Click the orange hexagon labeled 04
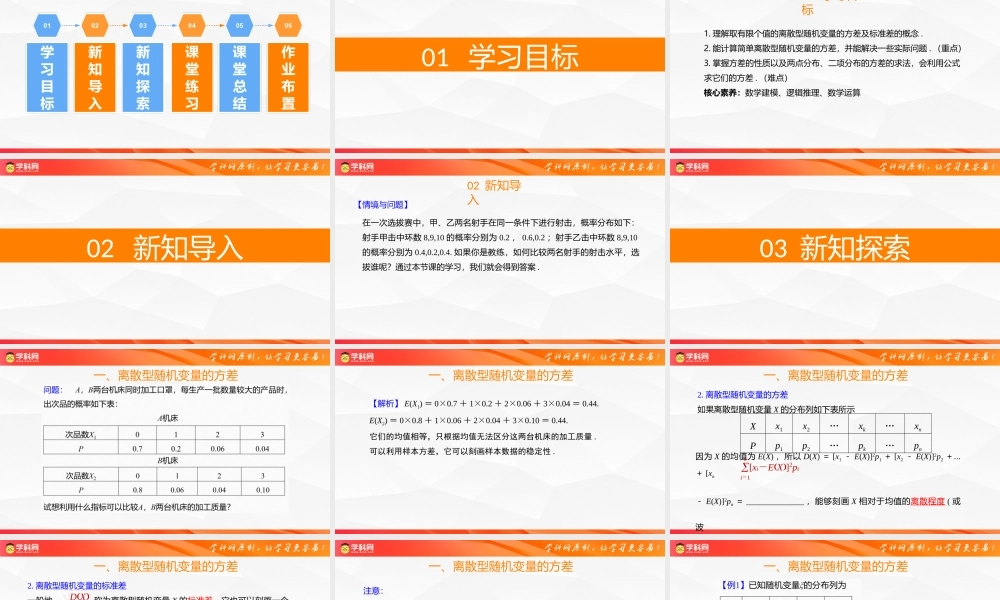Screen dimensions: 1000x600 point(192,26)
